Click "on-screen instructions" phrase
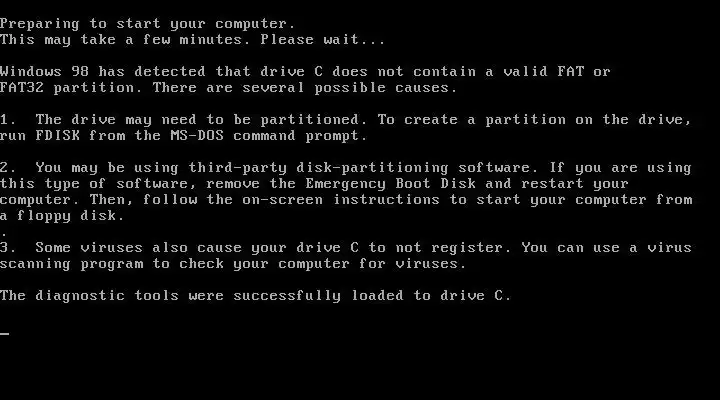This screenshot has height=400, width=720. point(341,200)
